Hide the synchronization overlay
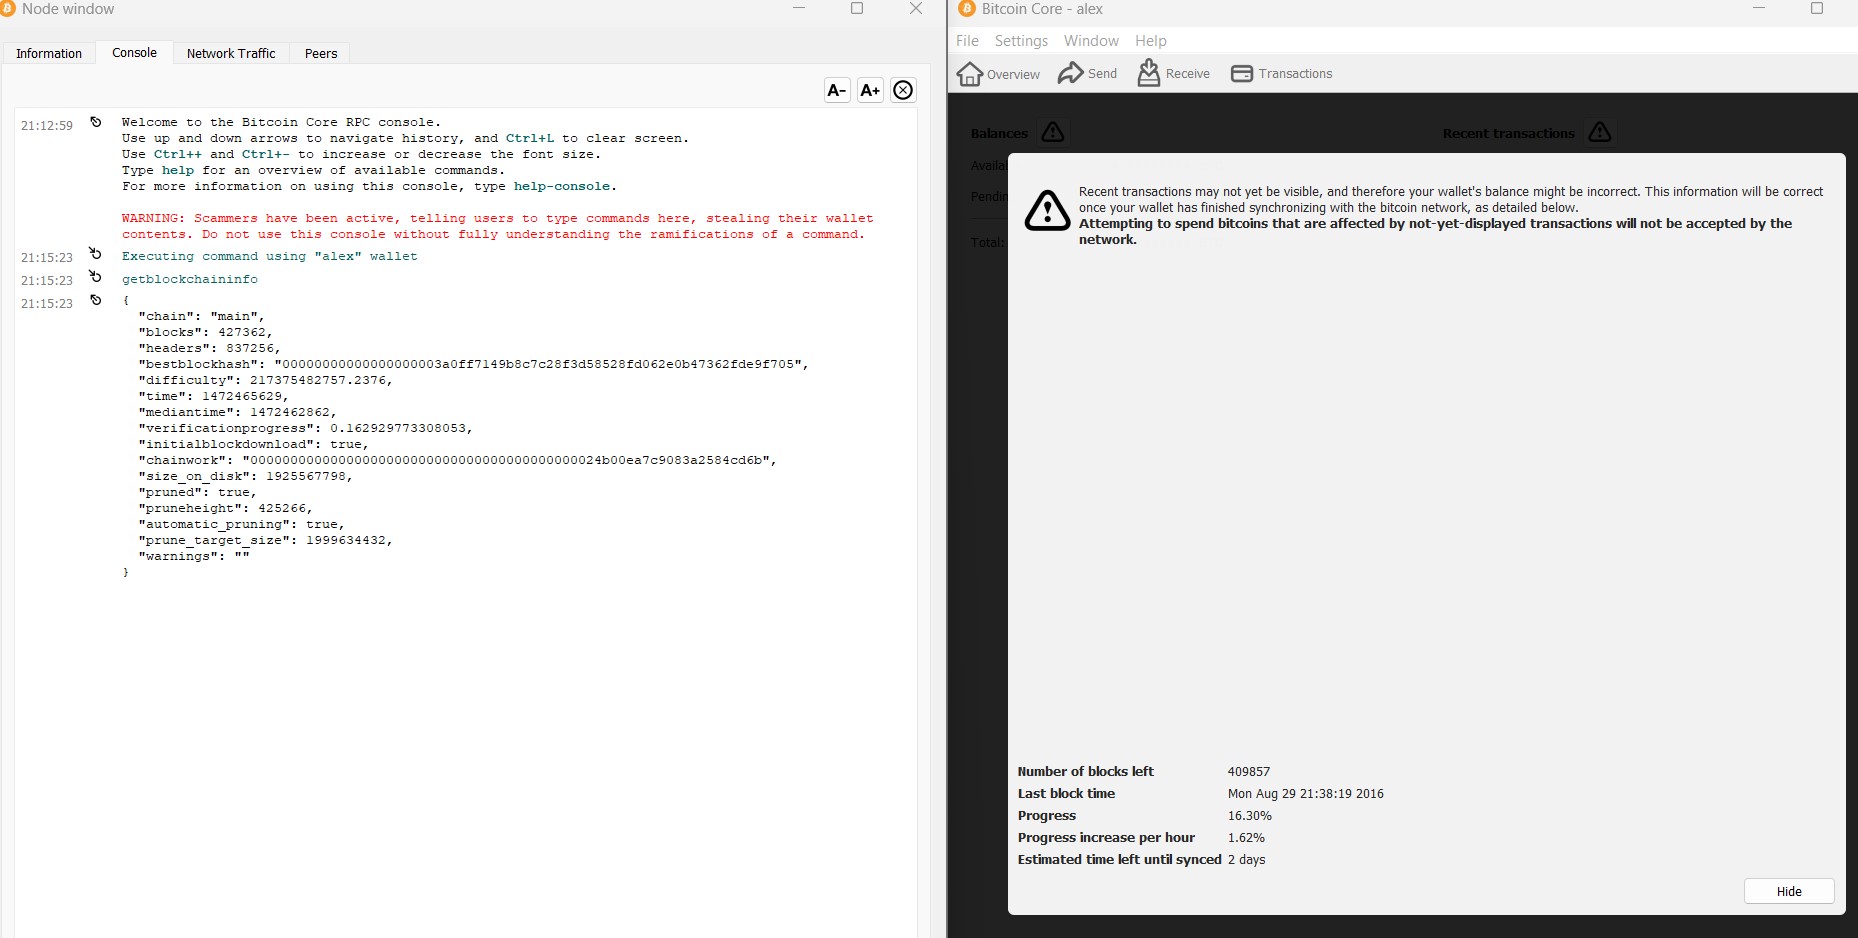 click(x=1789, y=891)
